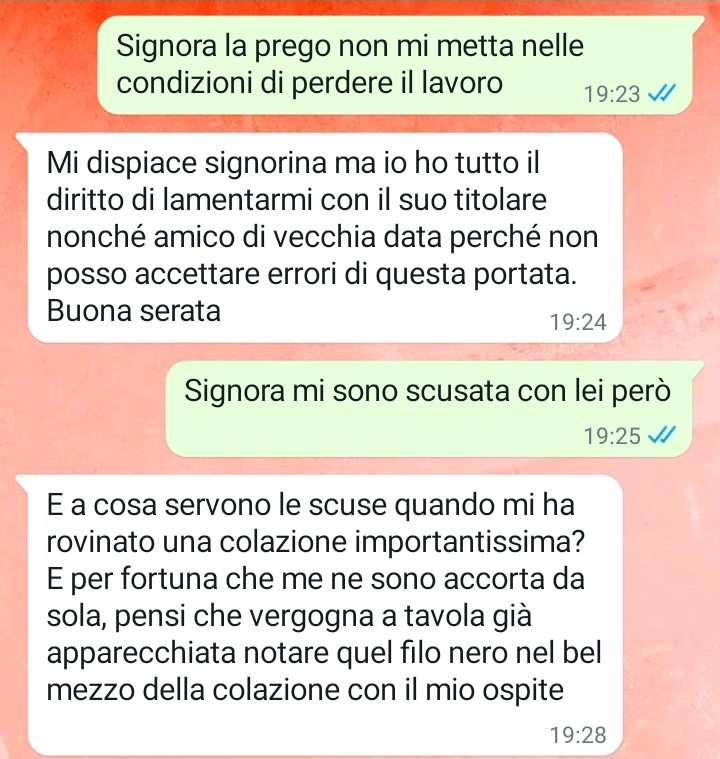Click the tail of the white 'E a cosa servono' bubble
The height and width of the screenshot is (759, 720).
pyautogui.click(x=23, y=482)
